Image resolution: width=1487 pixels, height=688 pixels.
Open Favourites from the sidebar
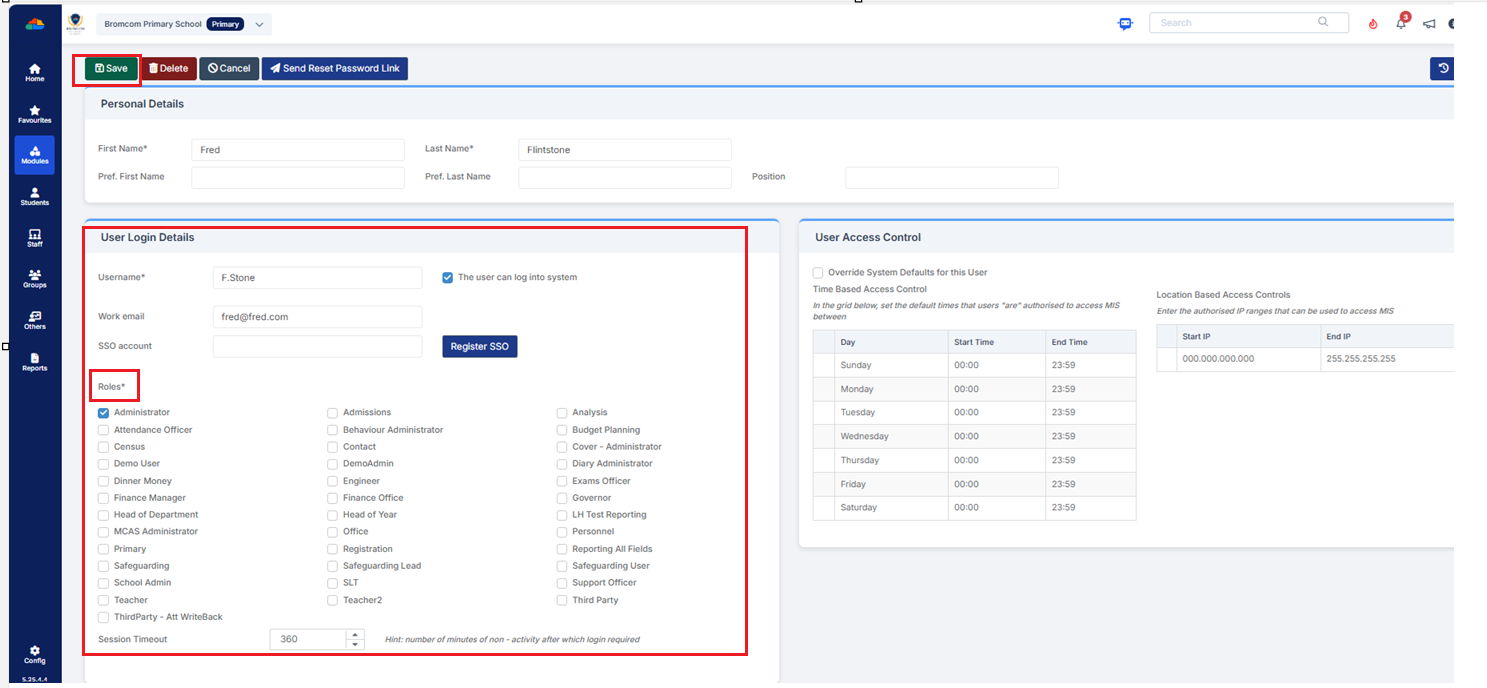(35, 114)
